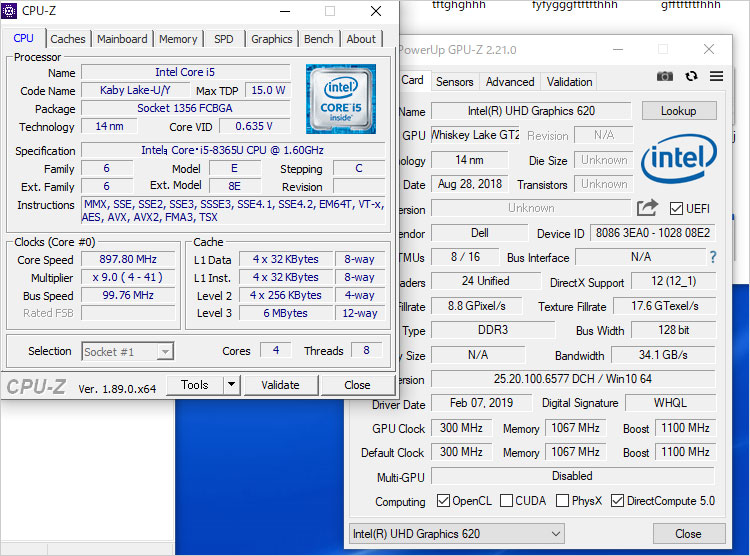The height and width of the screenshot is (556, 750).
Task: Click the GPU Whiskey Lake GT2 field
Action: 475,135
